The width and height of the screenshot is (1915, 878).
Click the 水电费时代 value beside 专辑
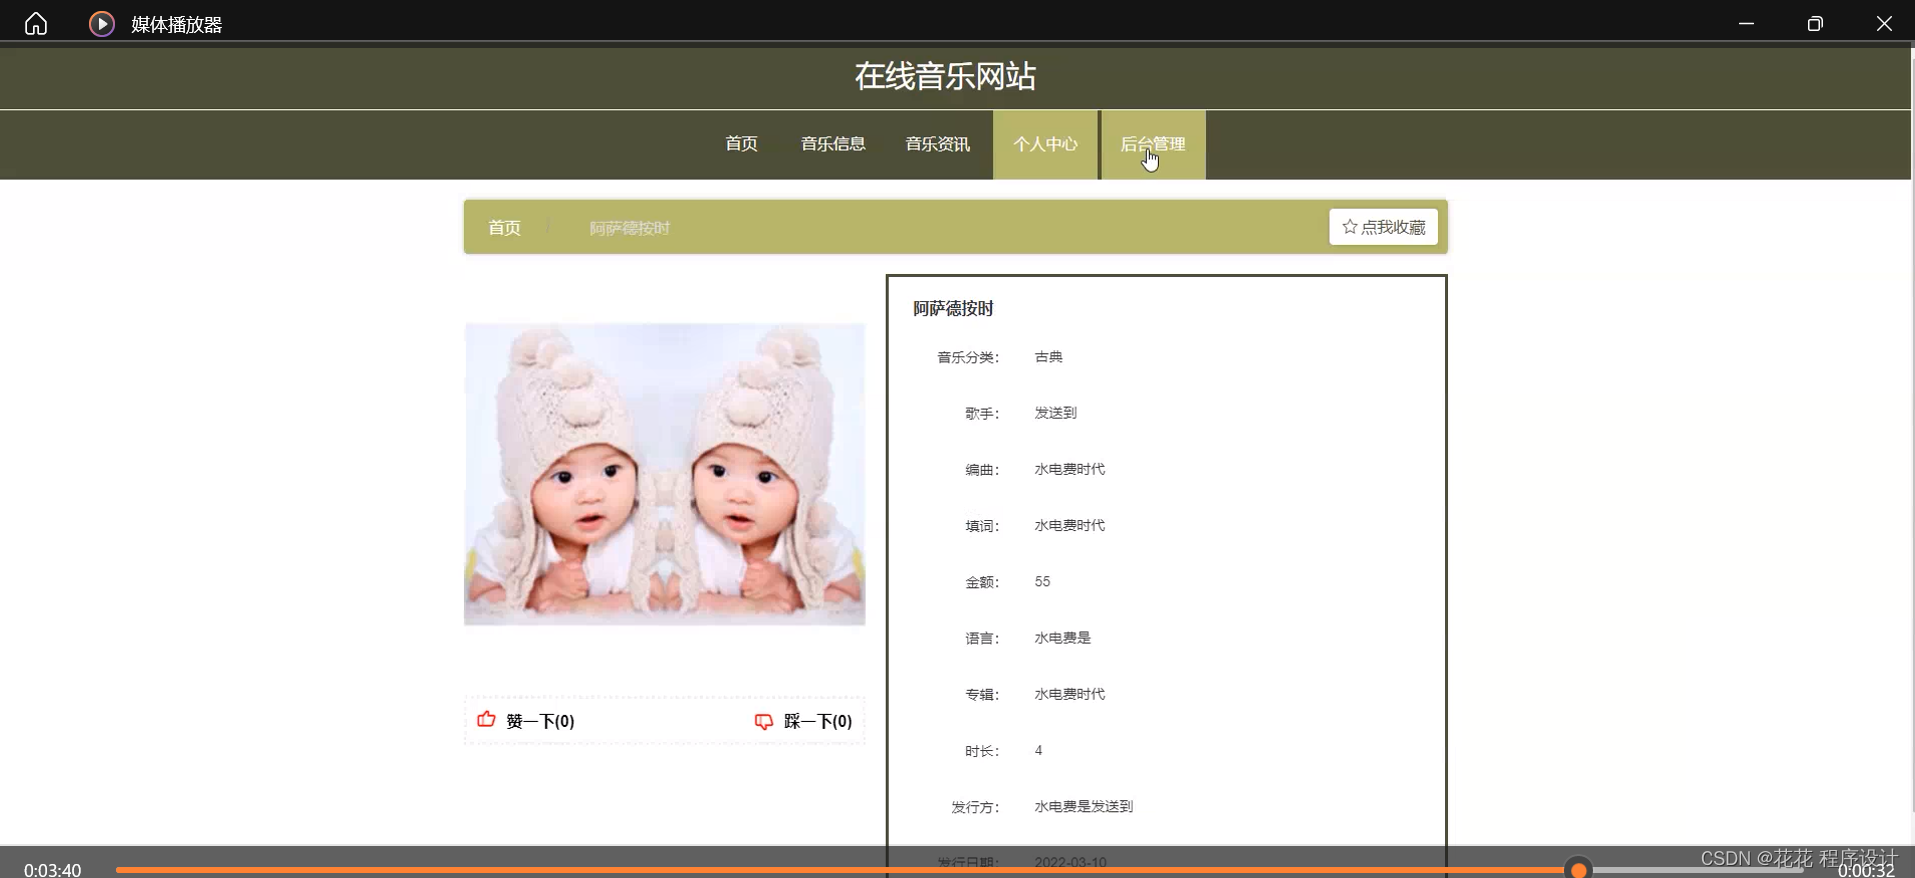click(1069, 694)
